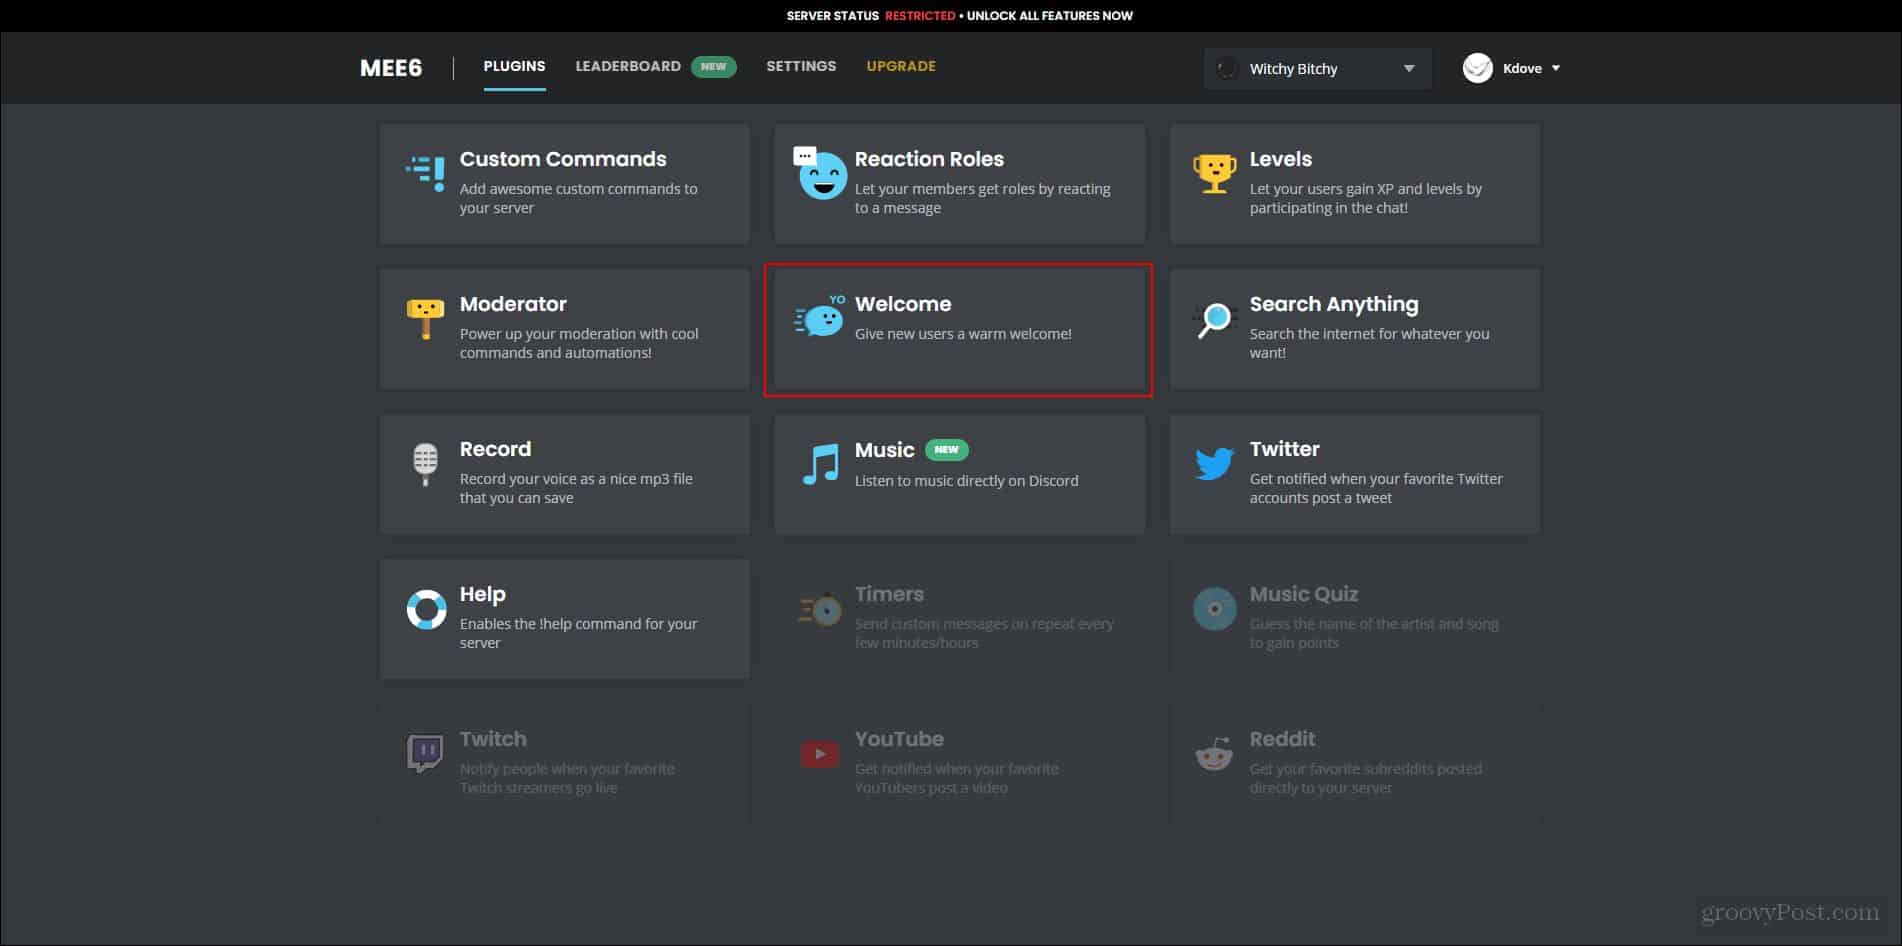Click the Help lifebuoy icon
The height and width of the screenshot is (946, 1902).
click(x=426, y=609)
